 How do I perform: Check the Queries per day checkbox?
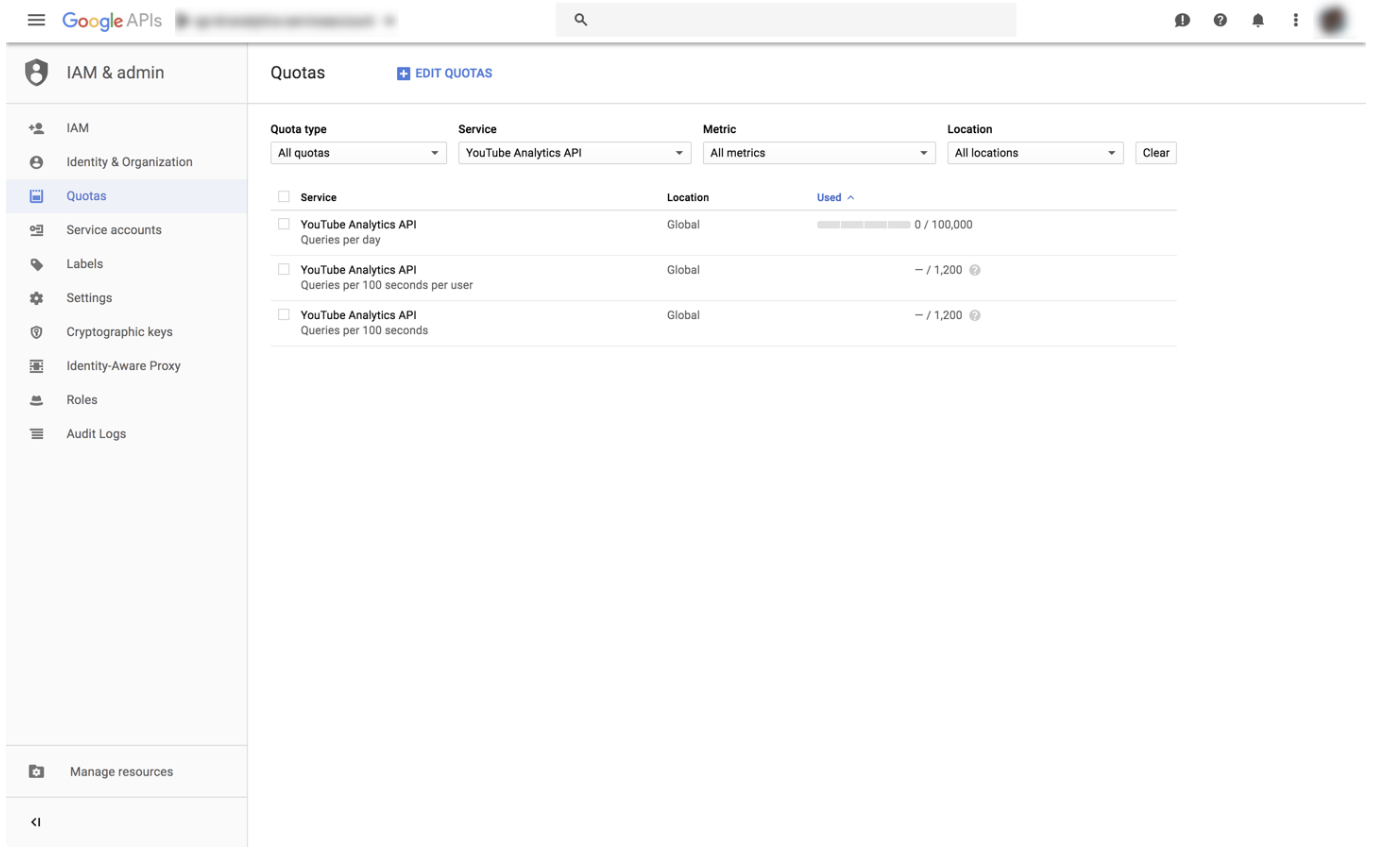(x=284, y=224)
